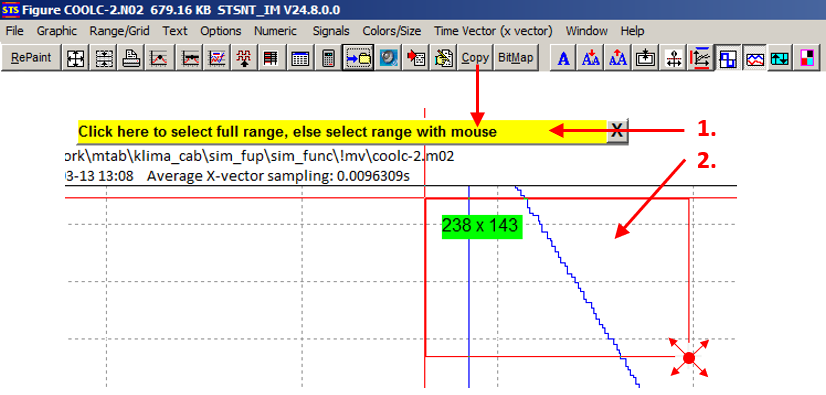
Task: Click the printer icon
Action: [x=131, y=58]
